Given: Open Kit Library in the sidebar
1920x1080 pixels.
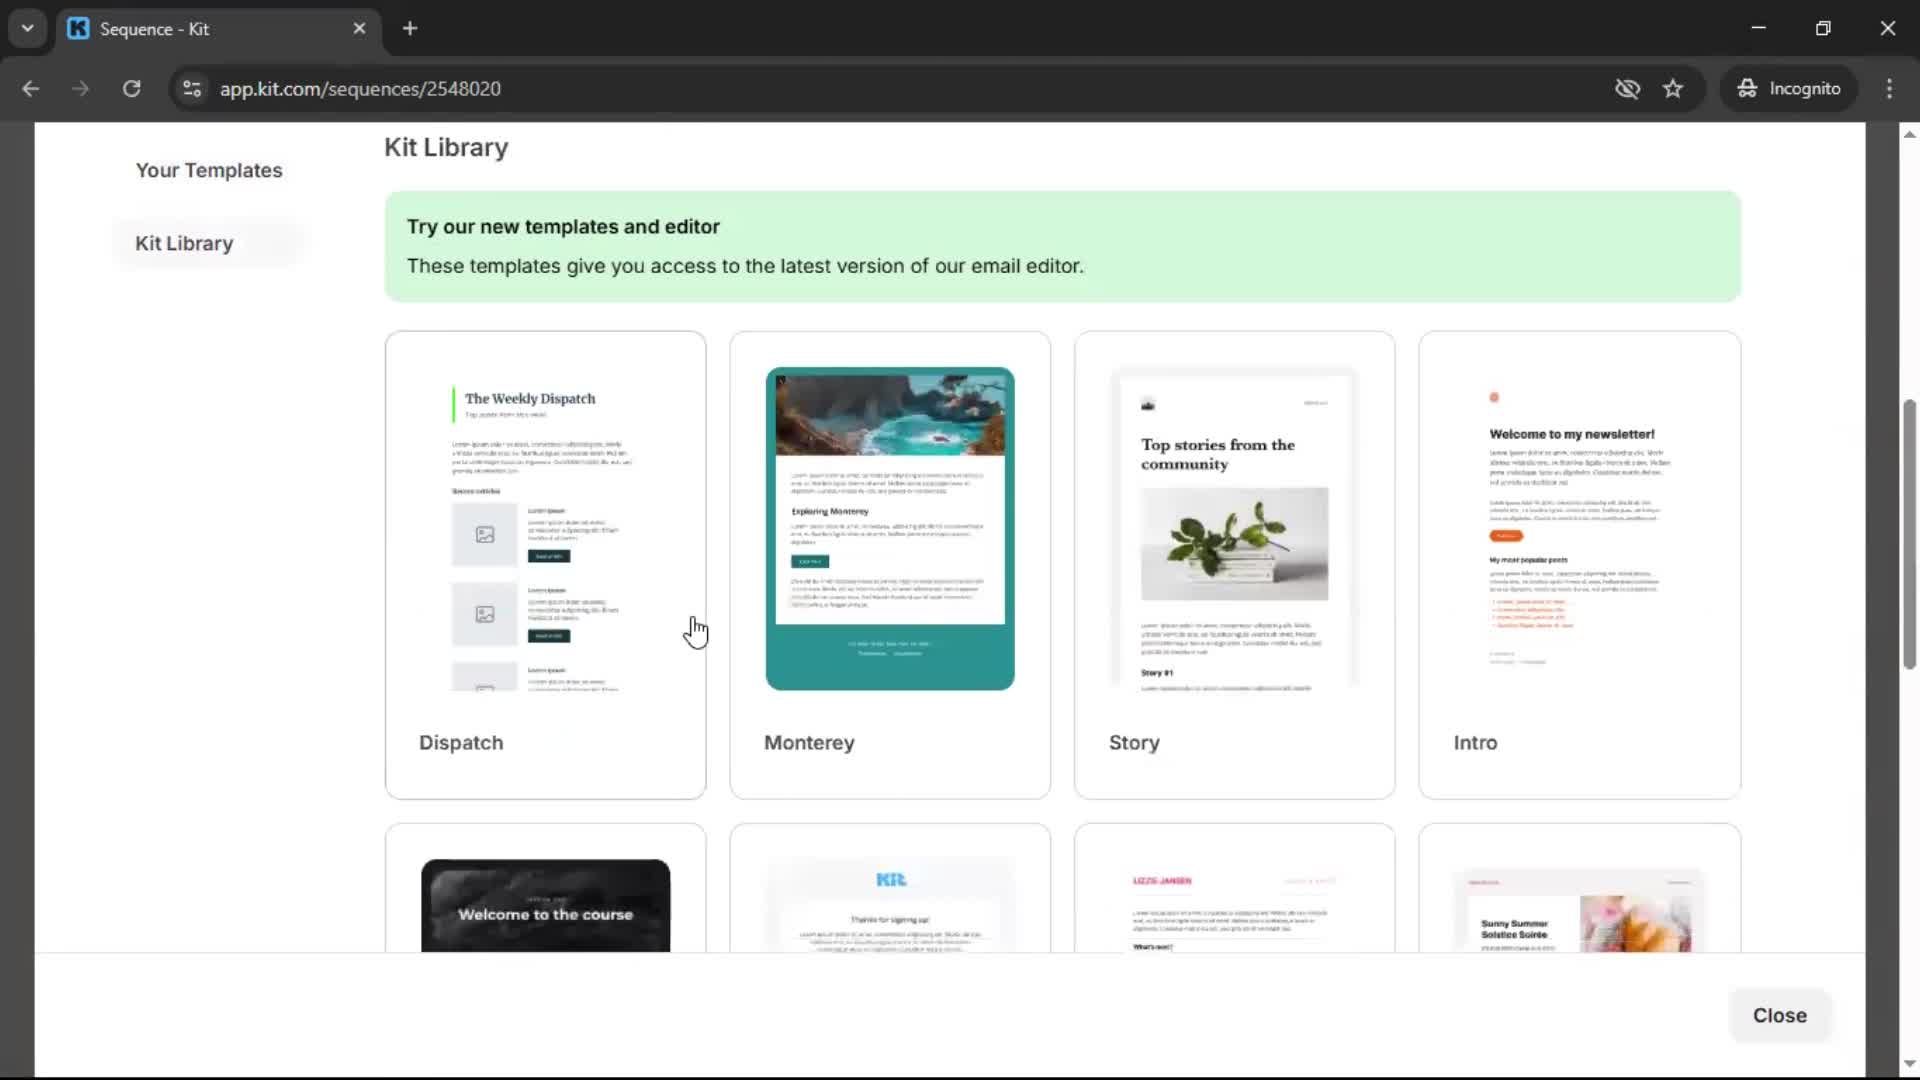Looking at the screenshot, I should tap(184, 243).
